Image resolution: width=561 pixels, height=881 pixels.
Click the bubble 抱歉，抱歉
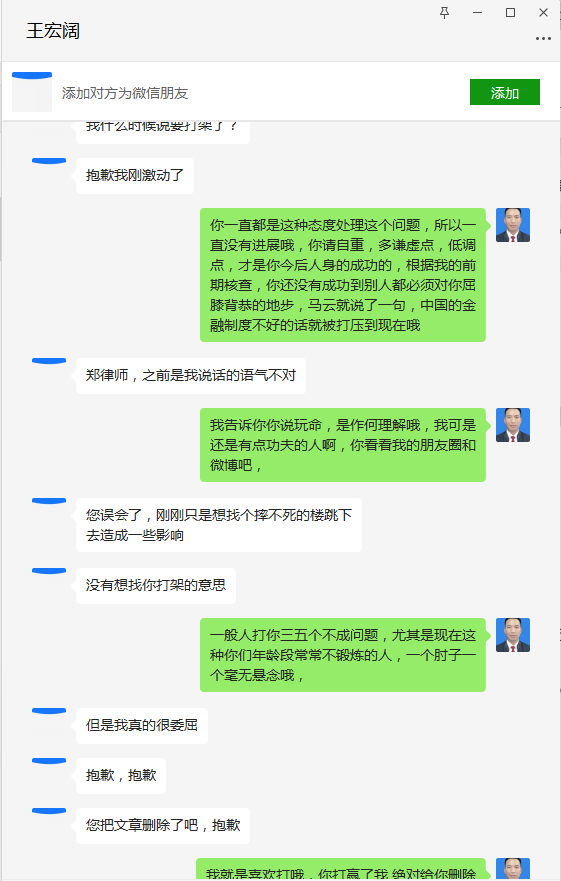[121, 775]
